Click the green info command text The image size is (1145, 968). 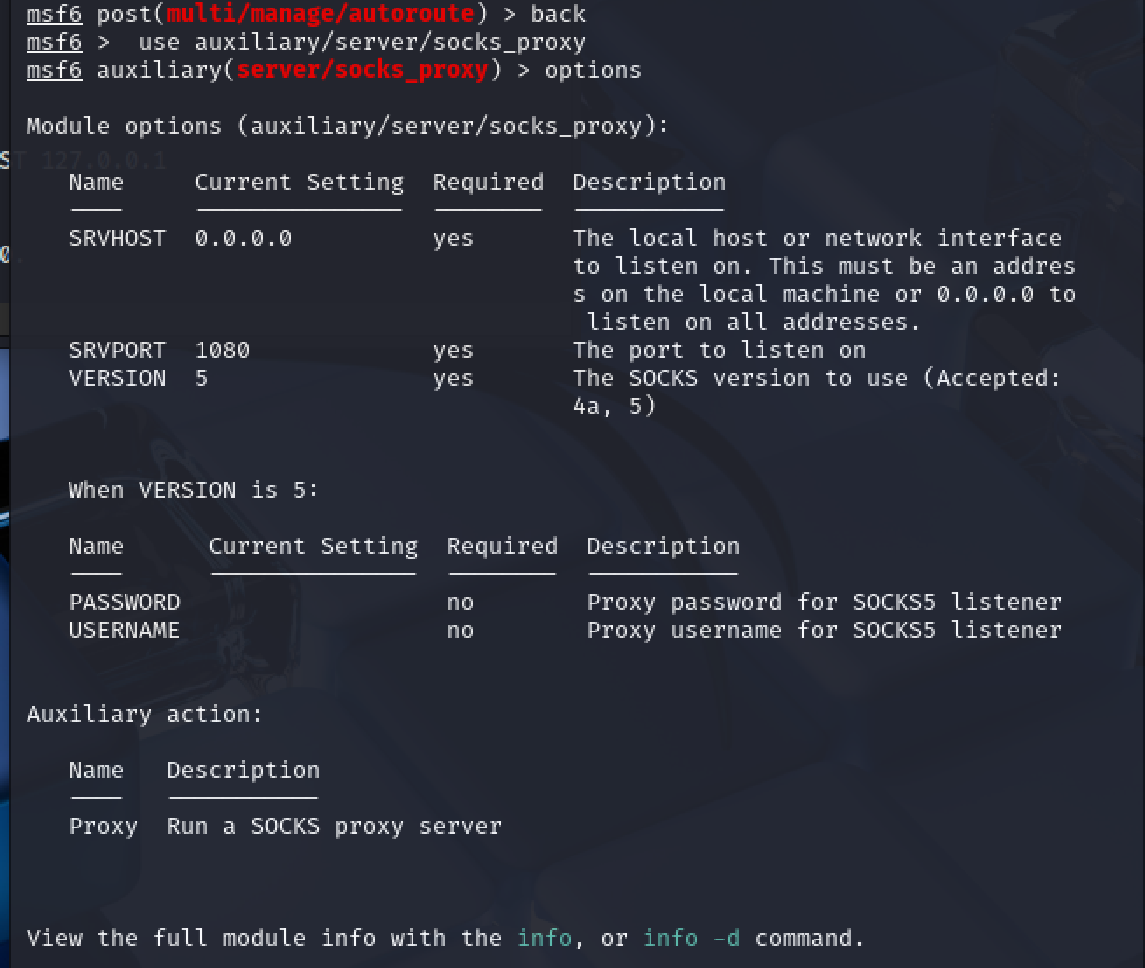tap(544, 938)
